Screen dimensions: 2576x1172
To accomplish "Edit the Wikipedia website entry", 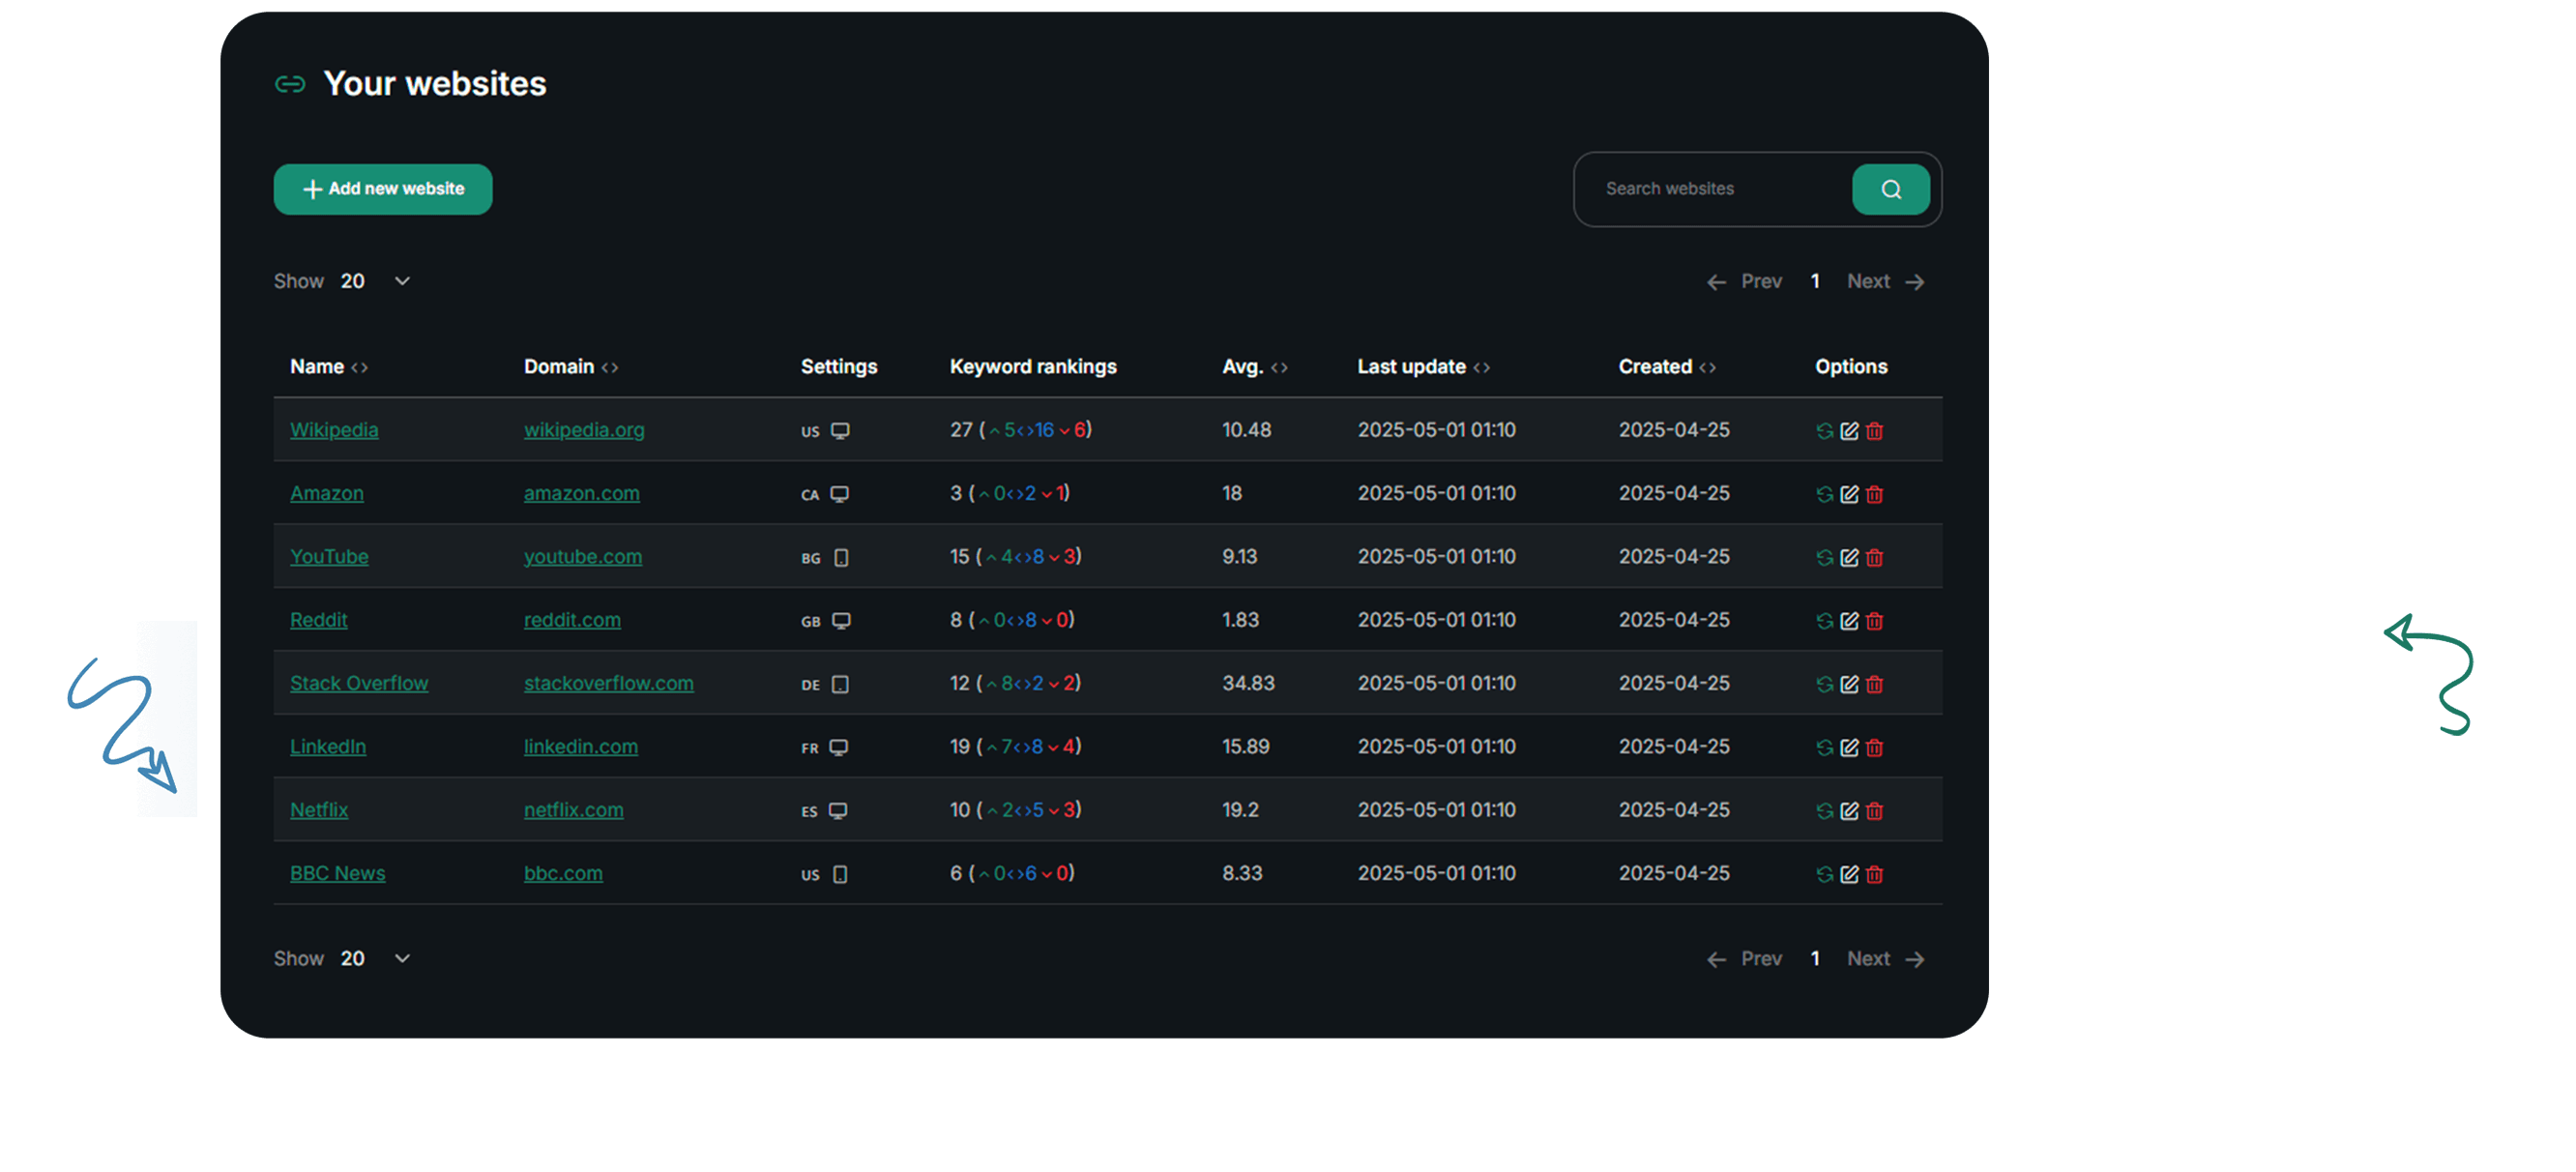I will (x=1849, y=431).
